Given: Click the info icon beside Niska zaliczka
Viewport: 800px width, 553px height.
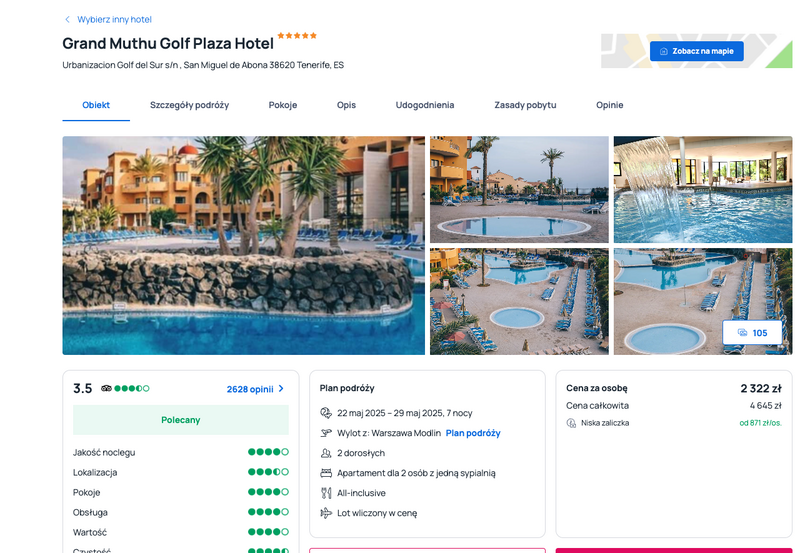Looking at the screenshot, I should [571, 423].
